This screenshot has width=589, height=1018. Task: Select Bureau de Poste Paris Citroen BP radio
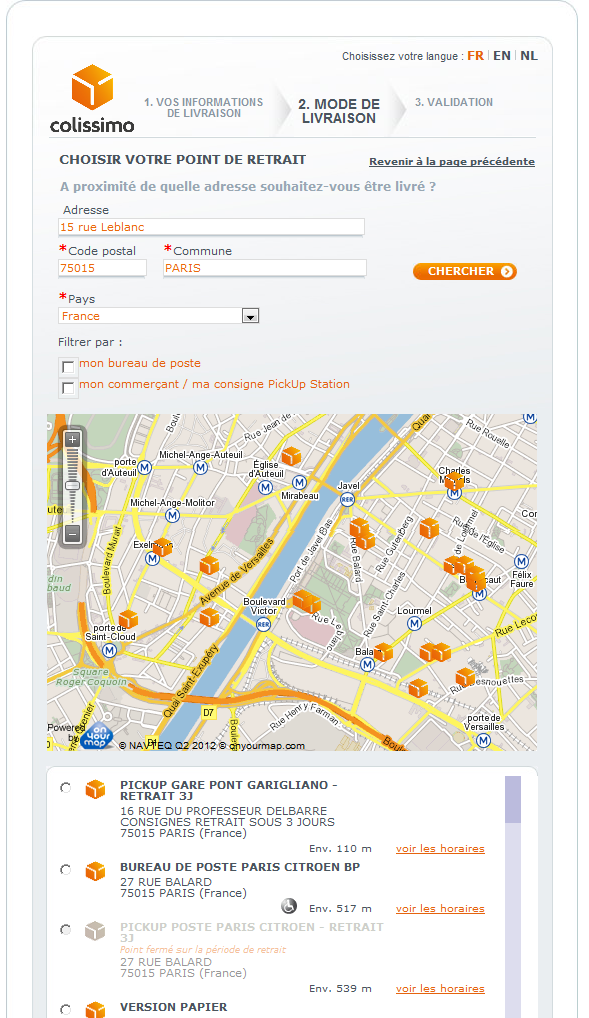[x=66, y=869]
